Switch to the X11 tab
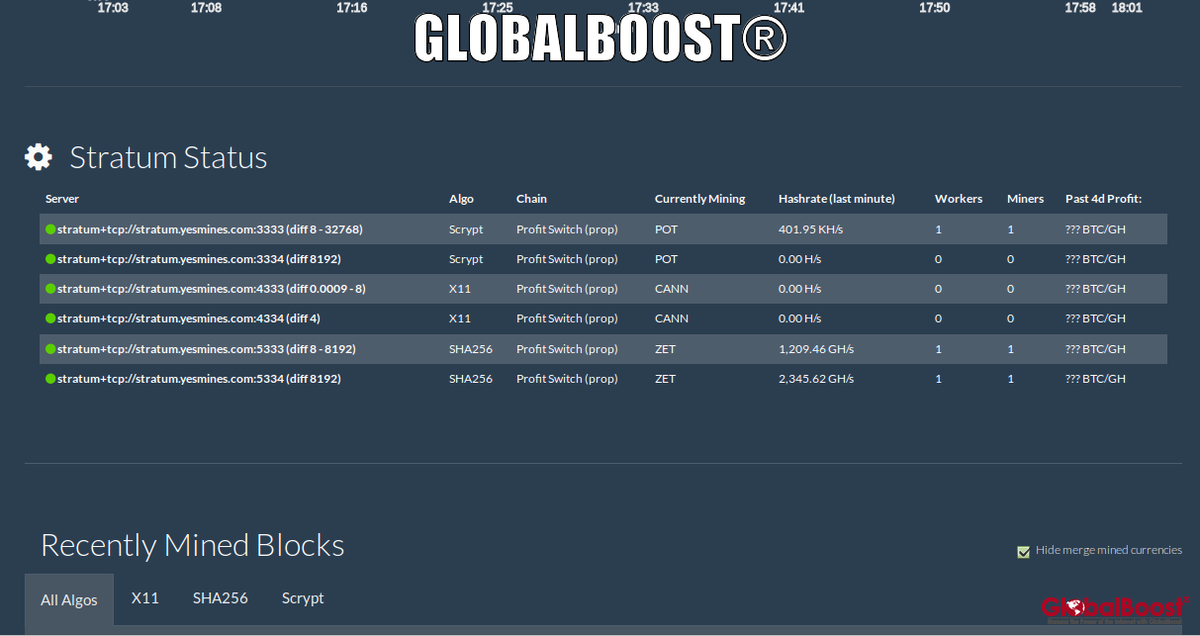Viewport: 1200px width, 636px height. coord(145,598)
